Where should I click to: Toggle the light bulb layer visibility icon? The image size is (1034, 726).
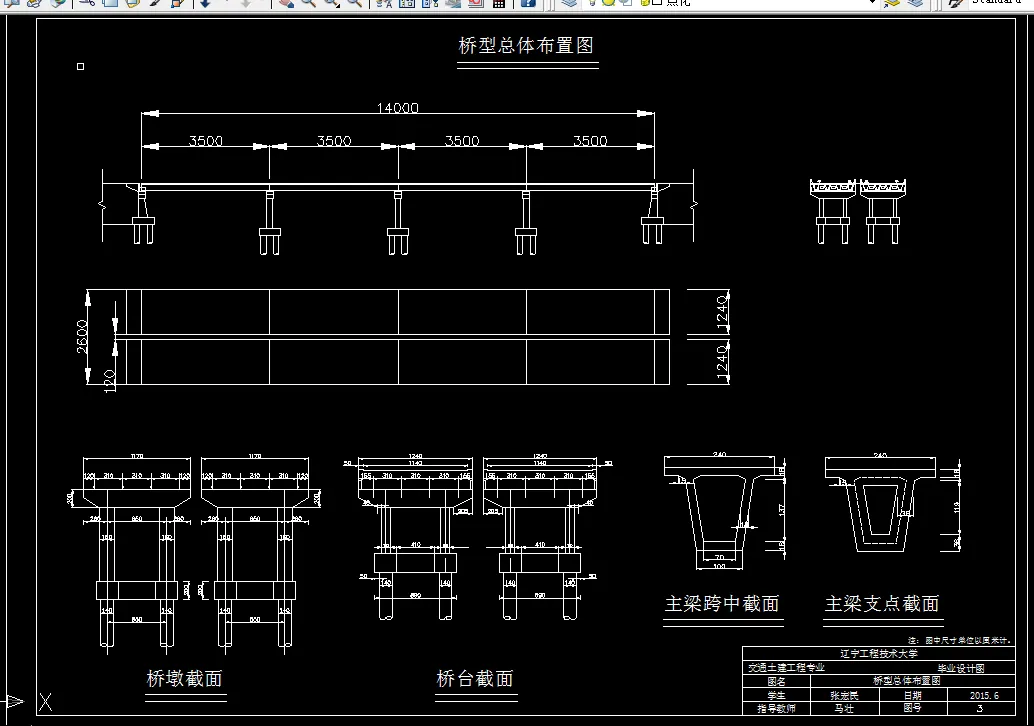coord(592,5)
